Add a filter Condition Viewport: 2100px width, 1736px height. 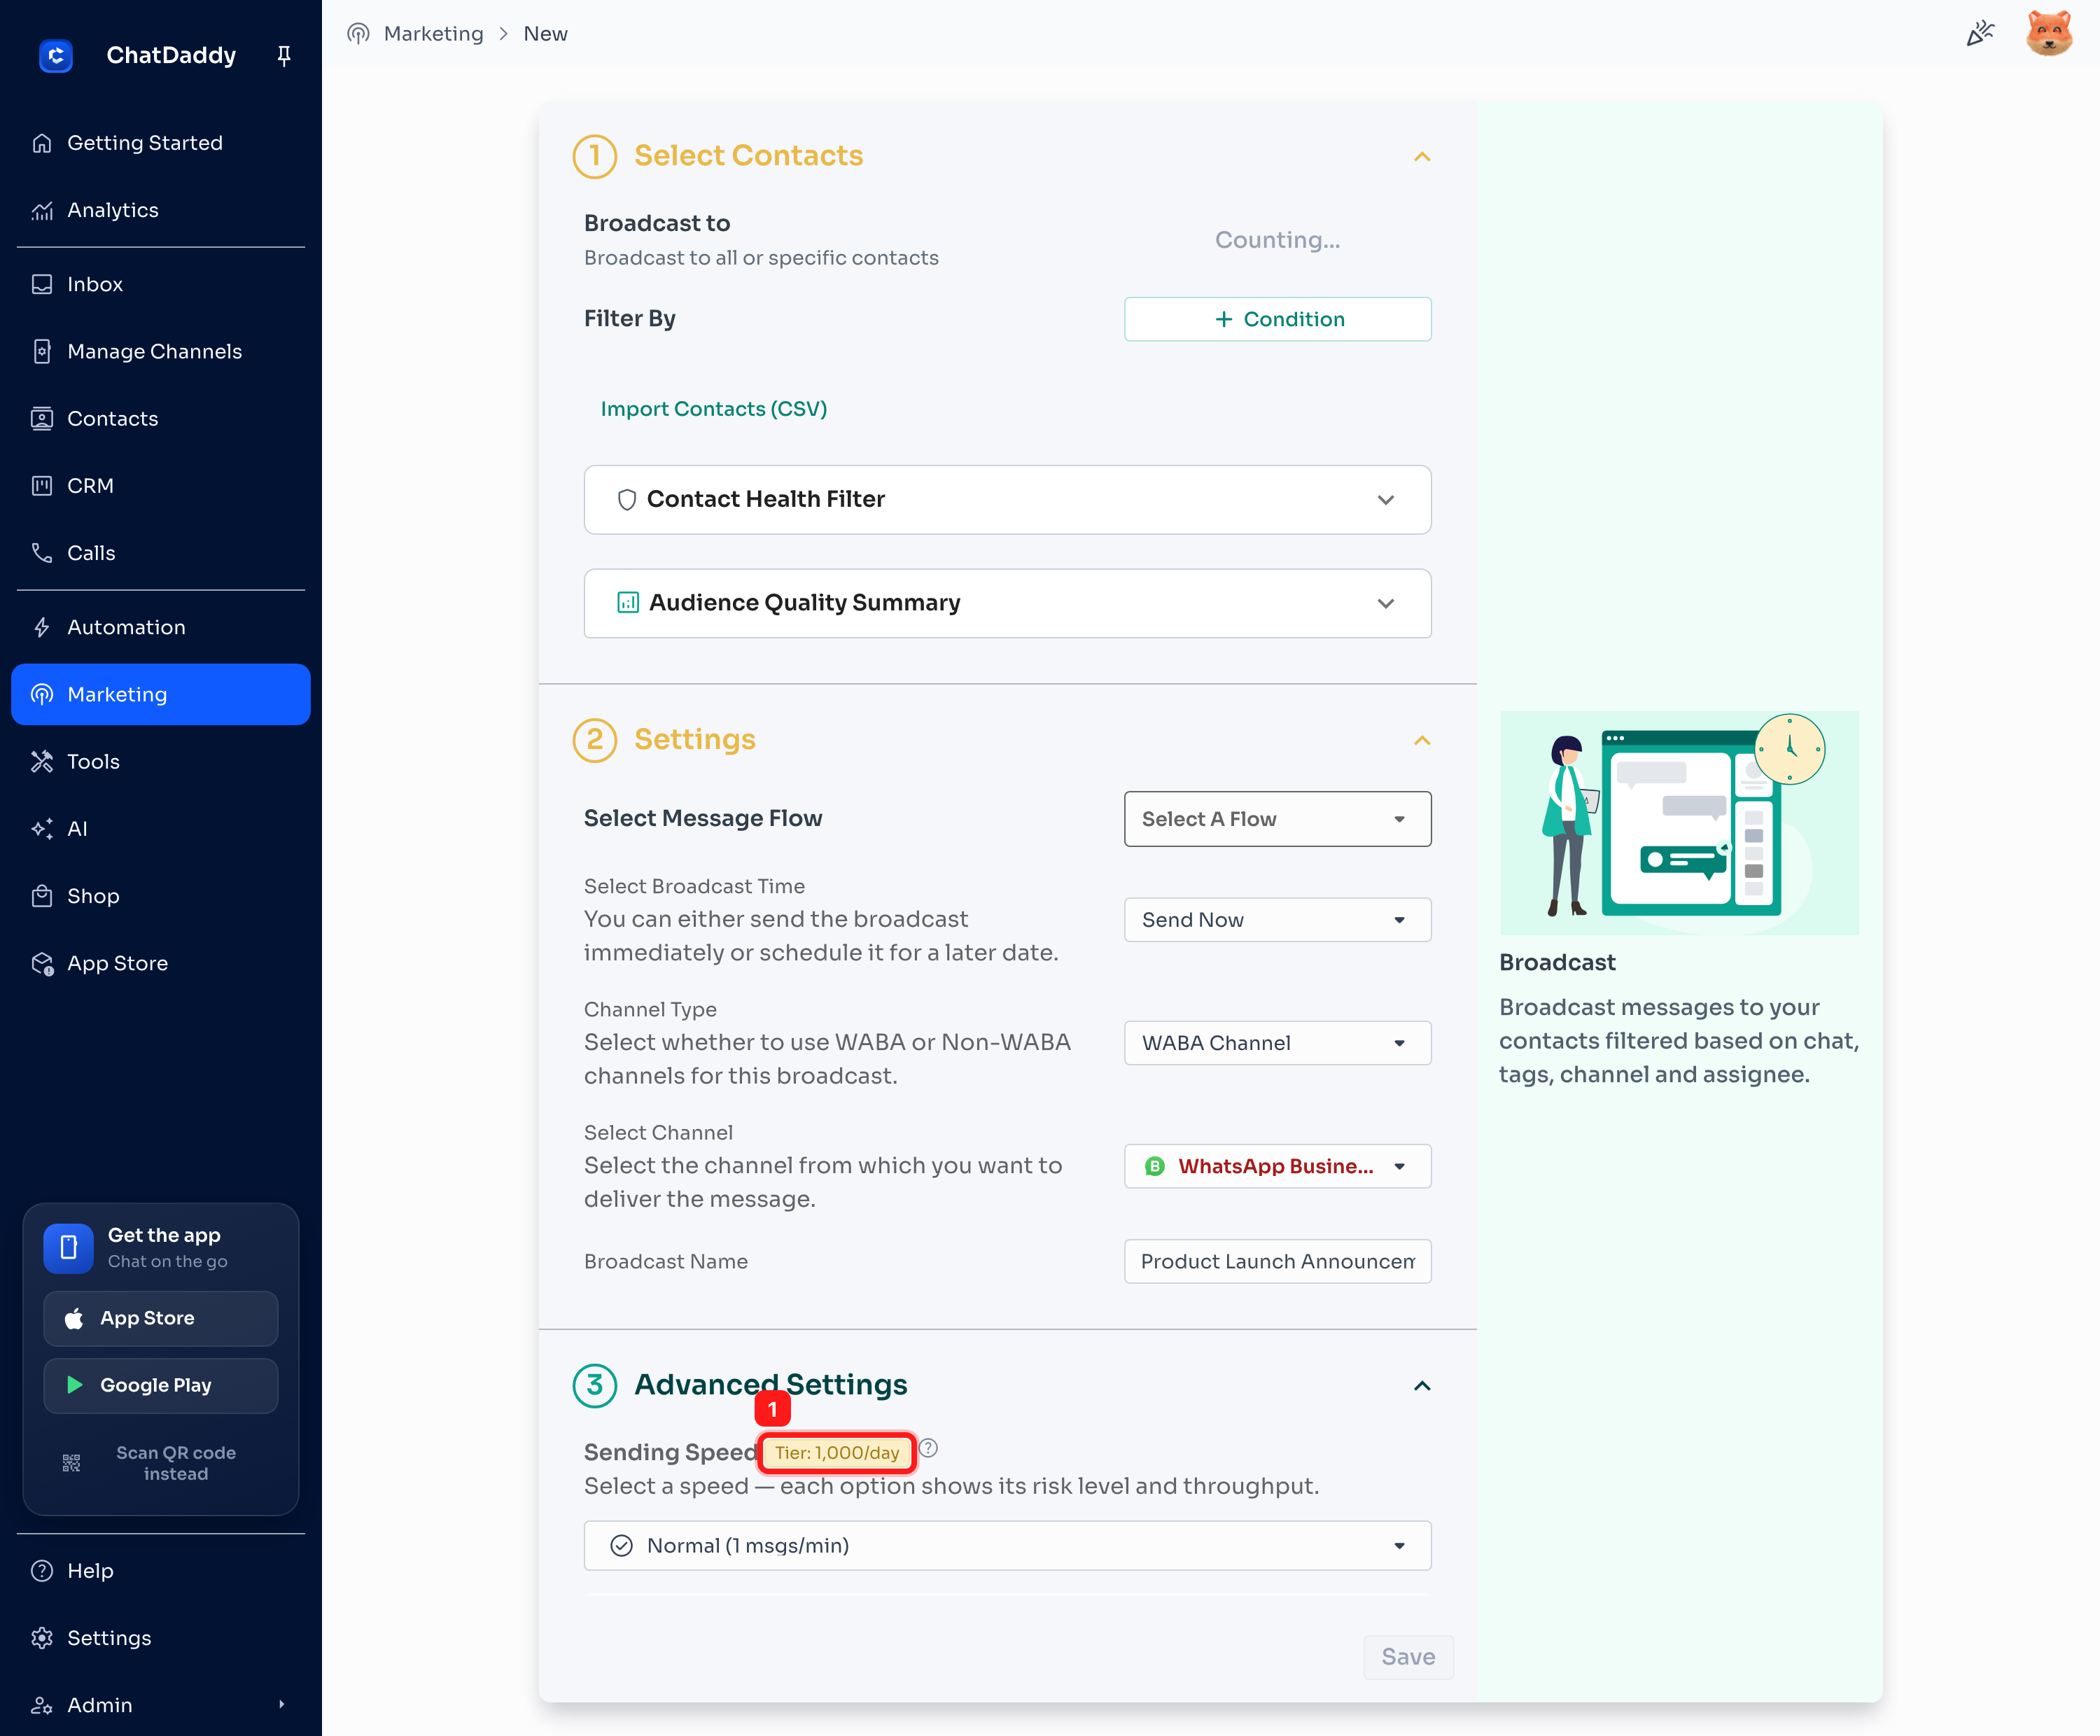point(1277,319)
